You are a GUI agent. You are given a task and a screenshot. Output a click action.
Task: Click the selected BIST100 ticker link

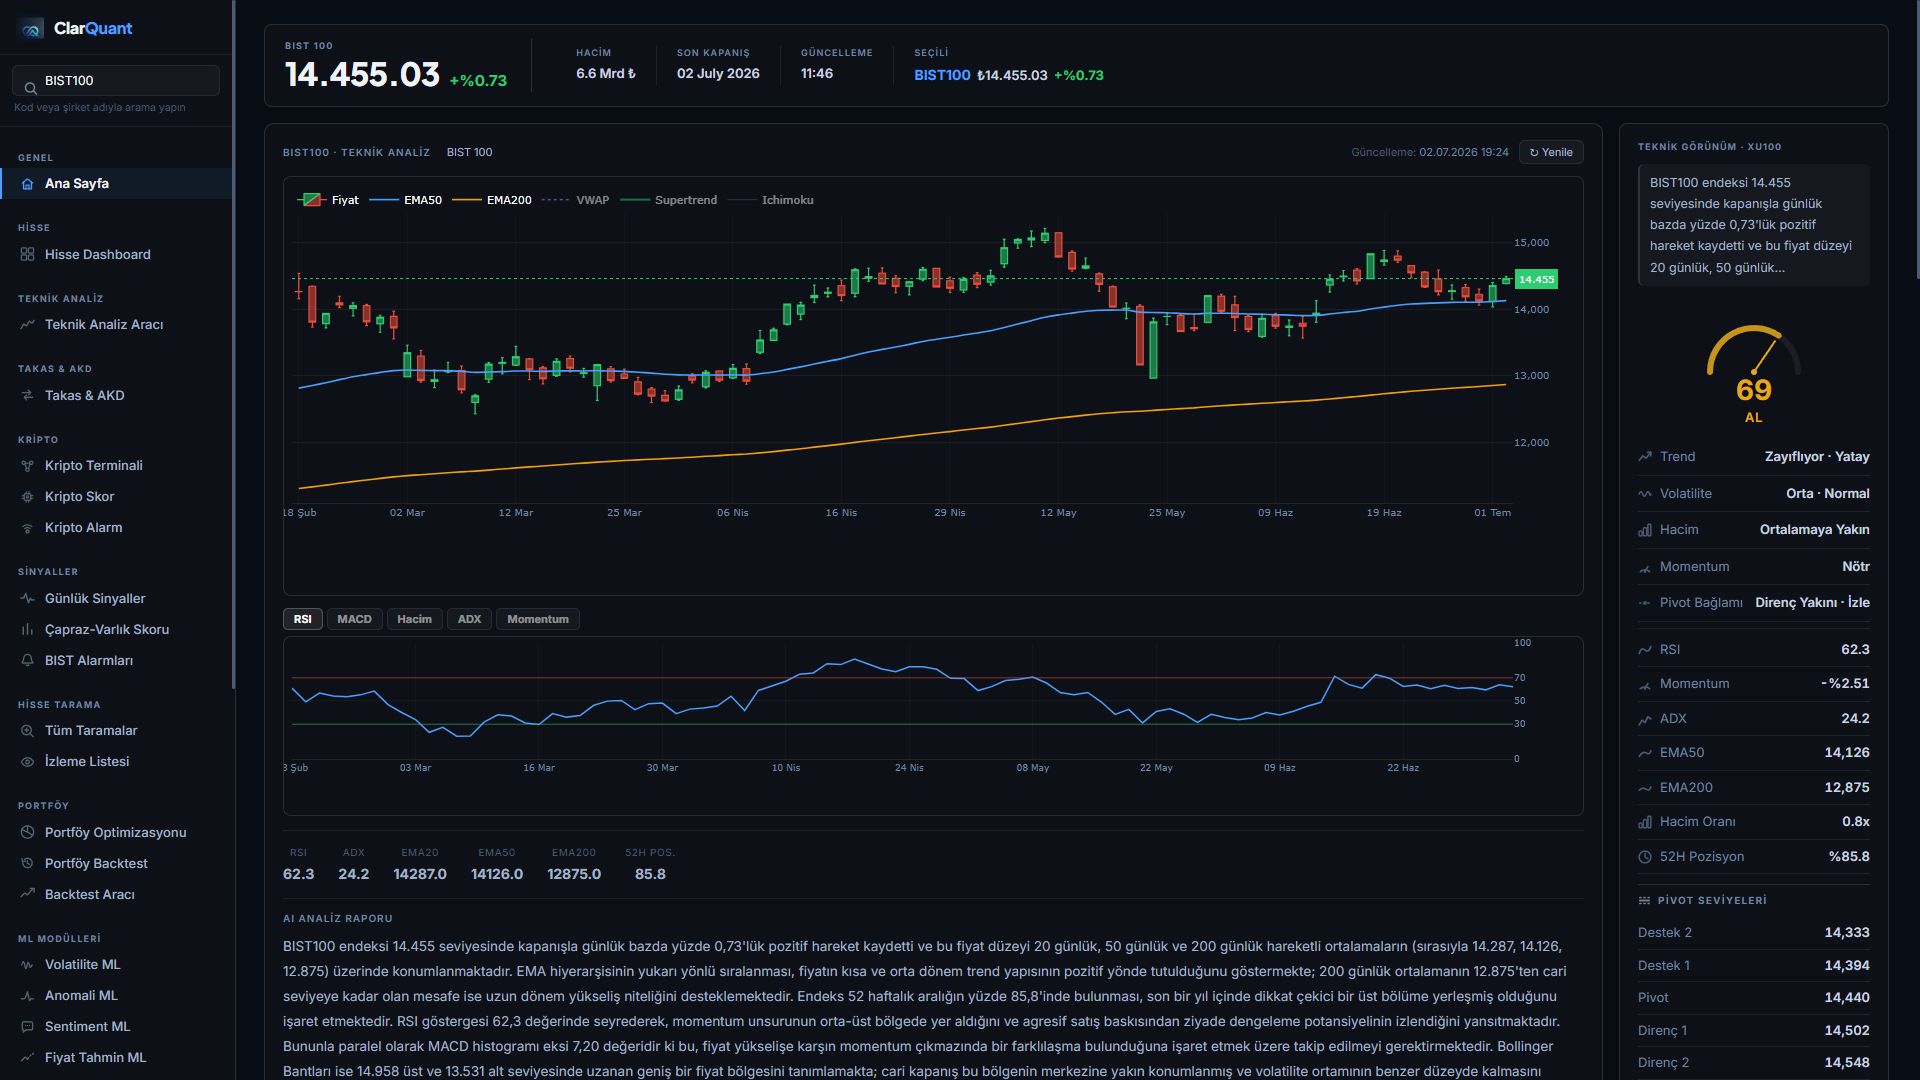[x=942, y=76]
